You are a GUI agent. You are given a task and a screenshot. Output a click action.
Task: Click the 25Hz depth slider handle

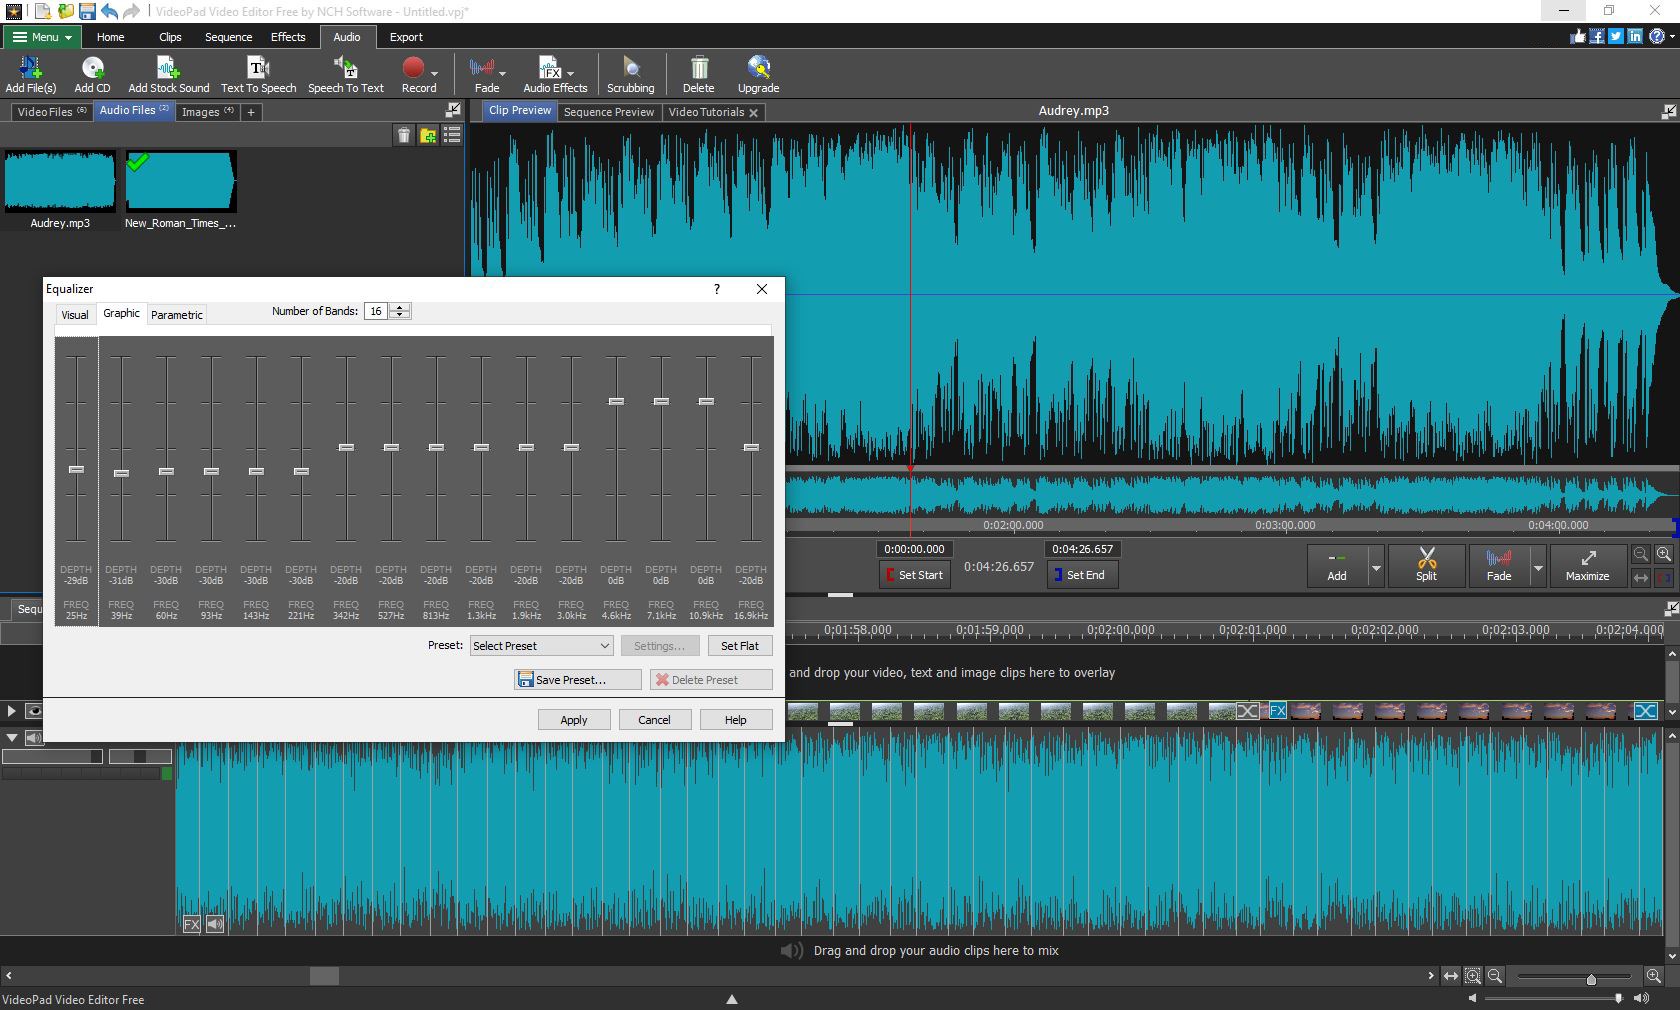click(x=76, y=468)
